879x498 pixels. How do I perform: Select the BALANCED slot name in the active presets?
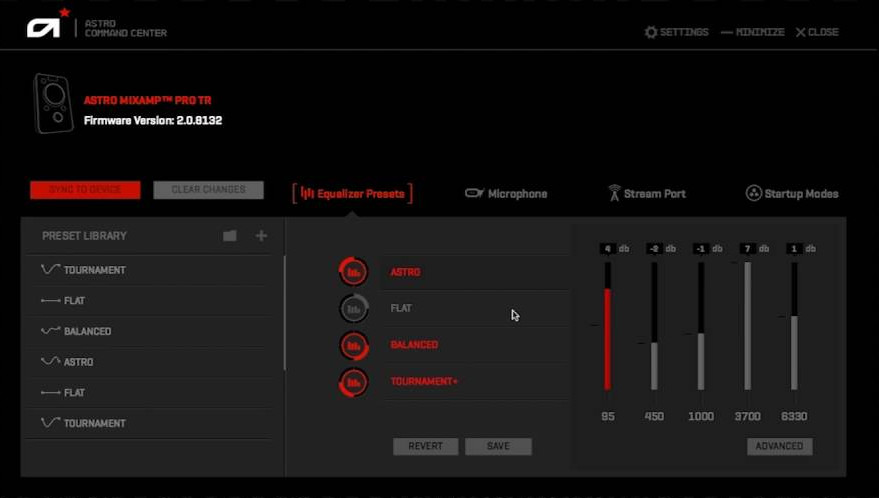point(414,345)
